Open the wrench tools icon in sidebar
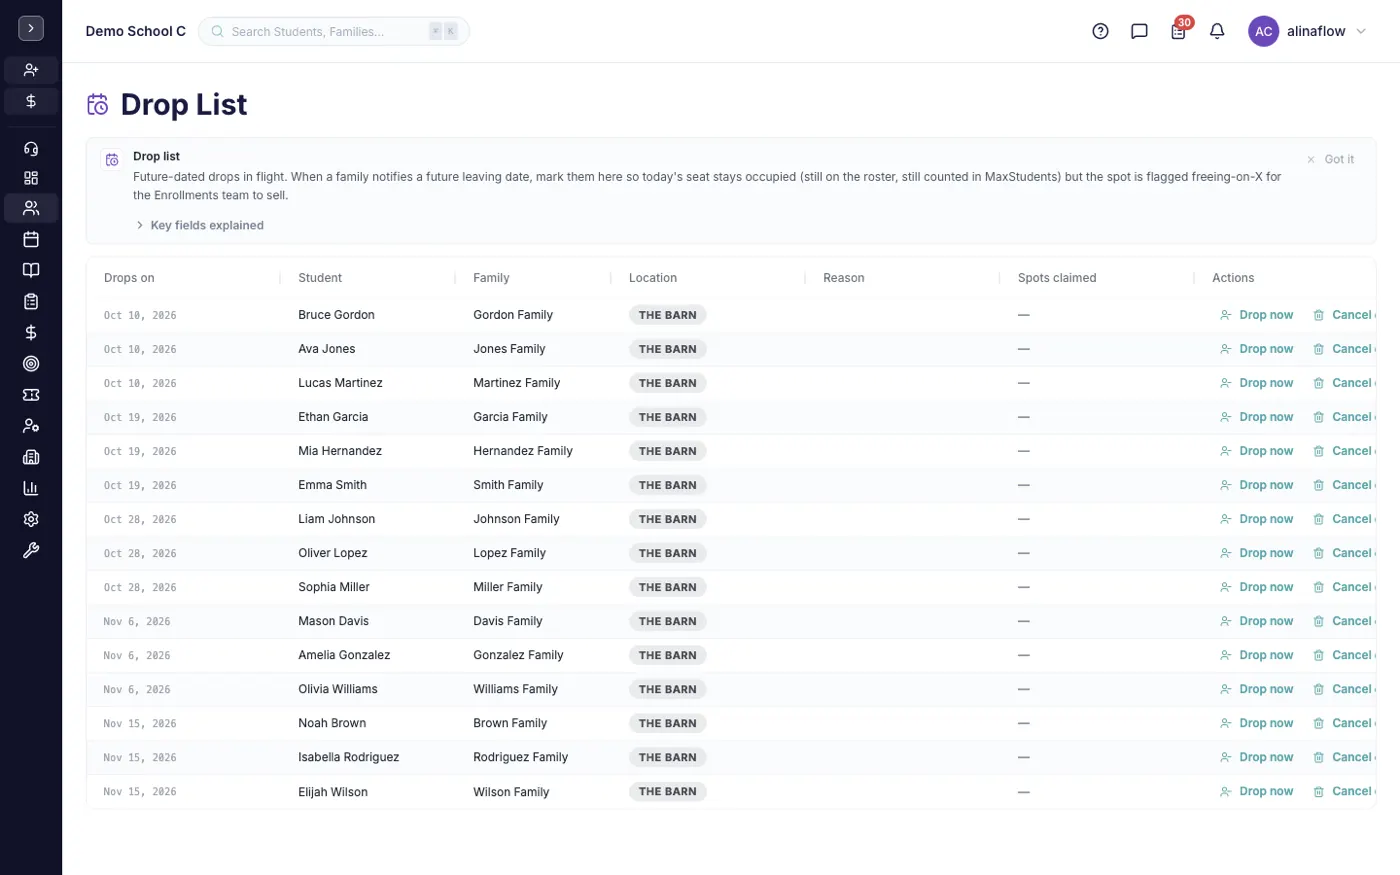1400x875 pixels. coord(31,550)
